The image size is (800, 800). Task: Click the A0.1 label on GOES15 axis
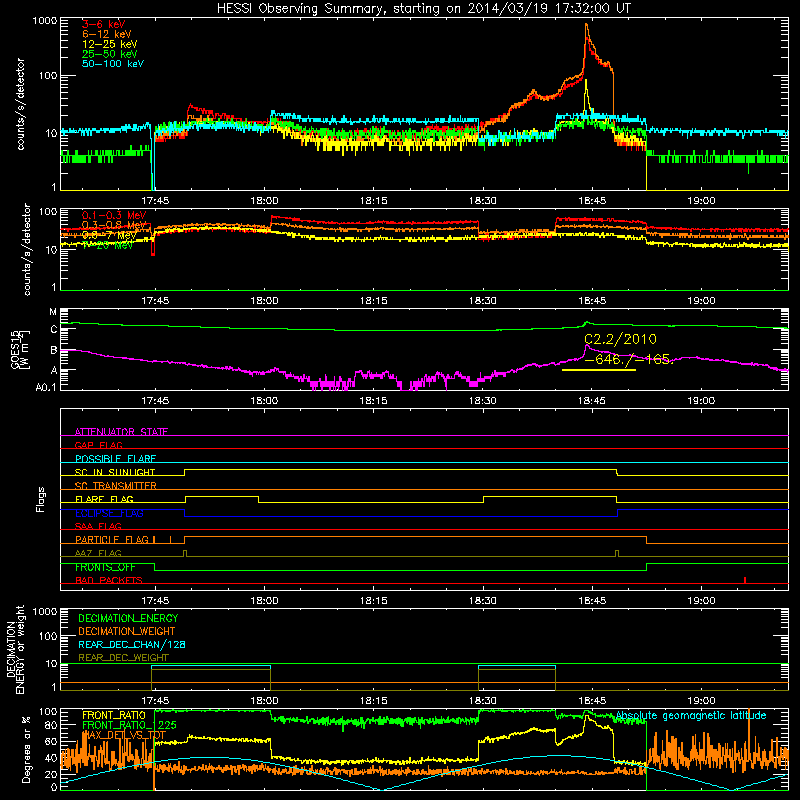click(45, 387)
